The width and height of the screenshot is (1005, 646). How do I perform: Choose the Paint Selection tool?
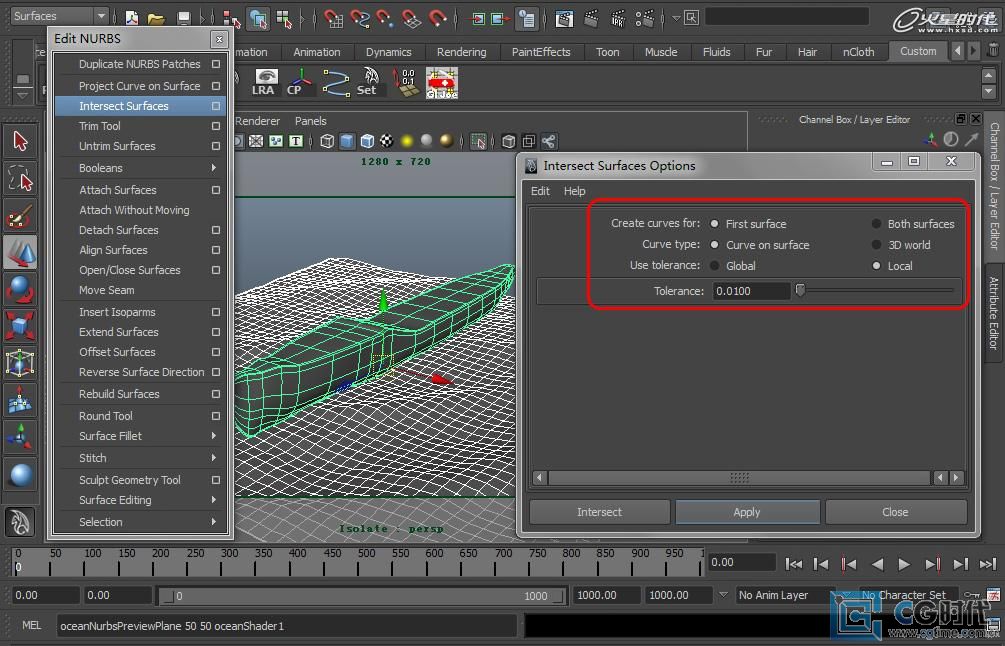[x=20, y=216]
